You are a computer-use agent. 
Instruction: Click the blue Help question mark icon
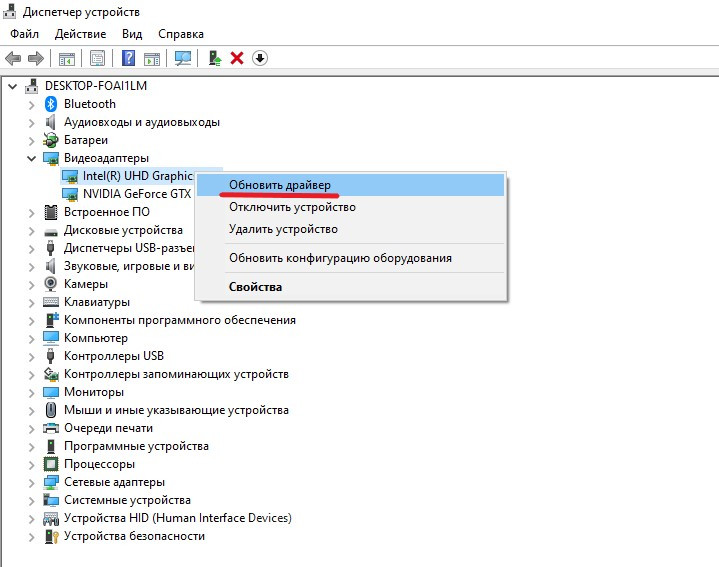click(x=127, y=58)
